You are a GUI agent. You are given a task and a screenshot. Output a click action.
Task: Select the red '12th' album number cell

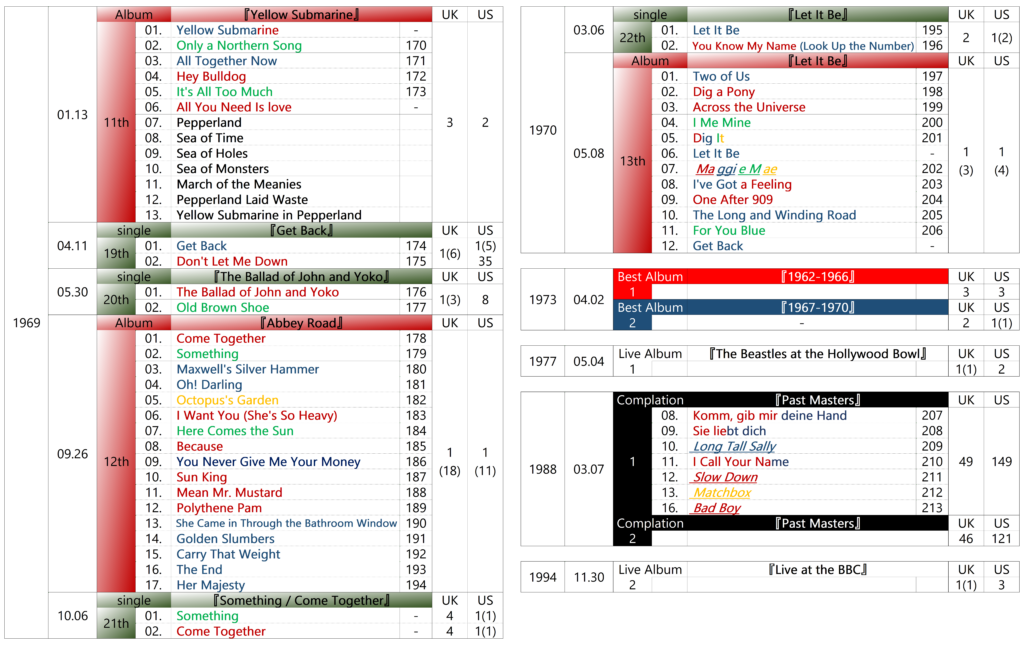(115, 462)
